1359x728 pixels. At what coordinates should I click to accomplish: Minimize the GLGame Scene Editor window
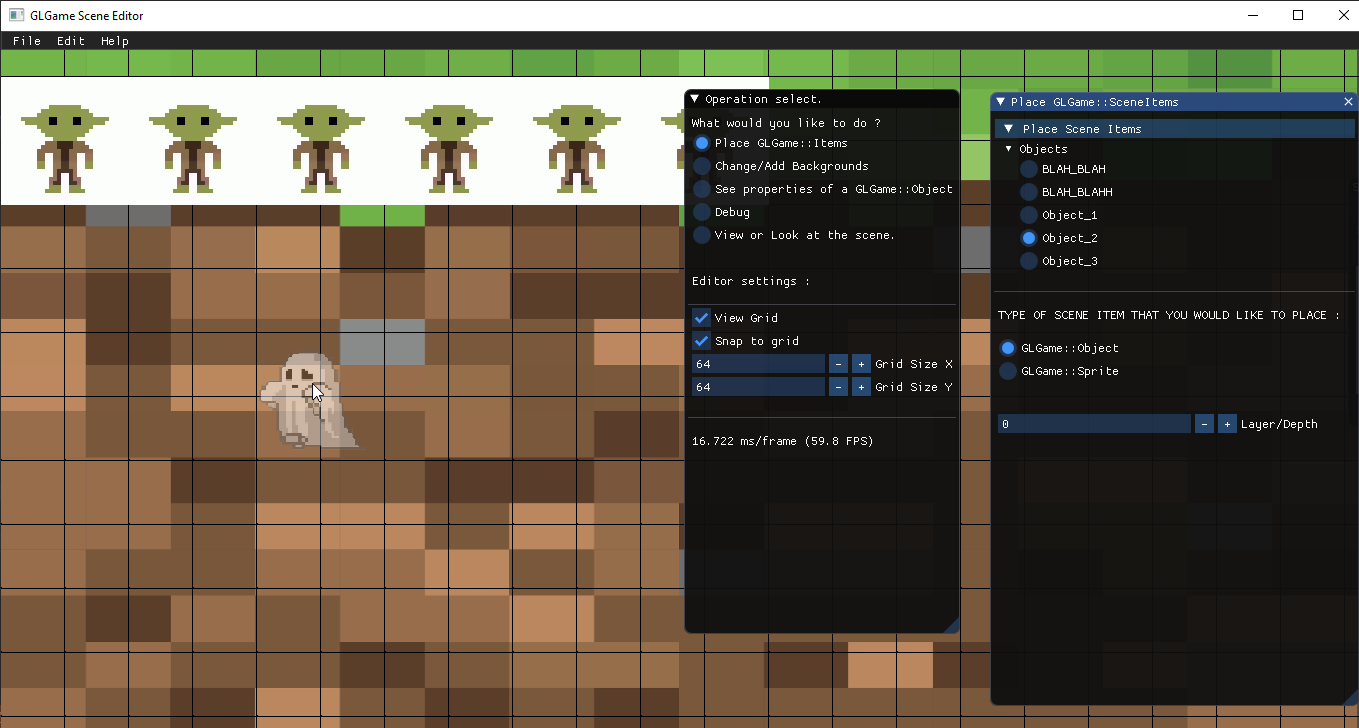[x=1252, y=15]
